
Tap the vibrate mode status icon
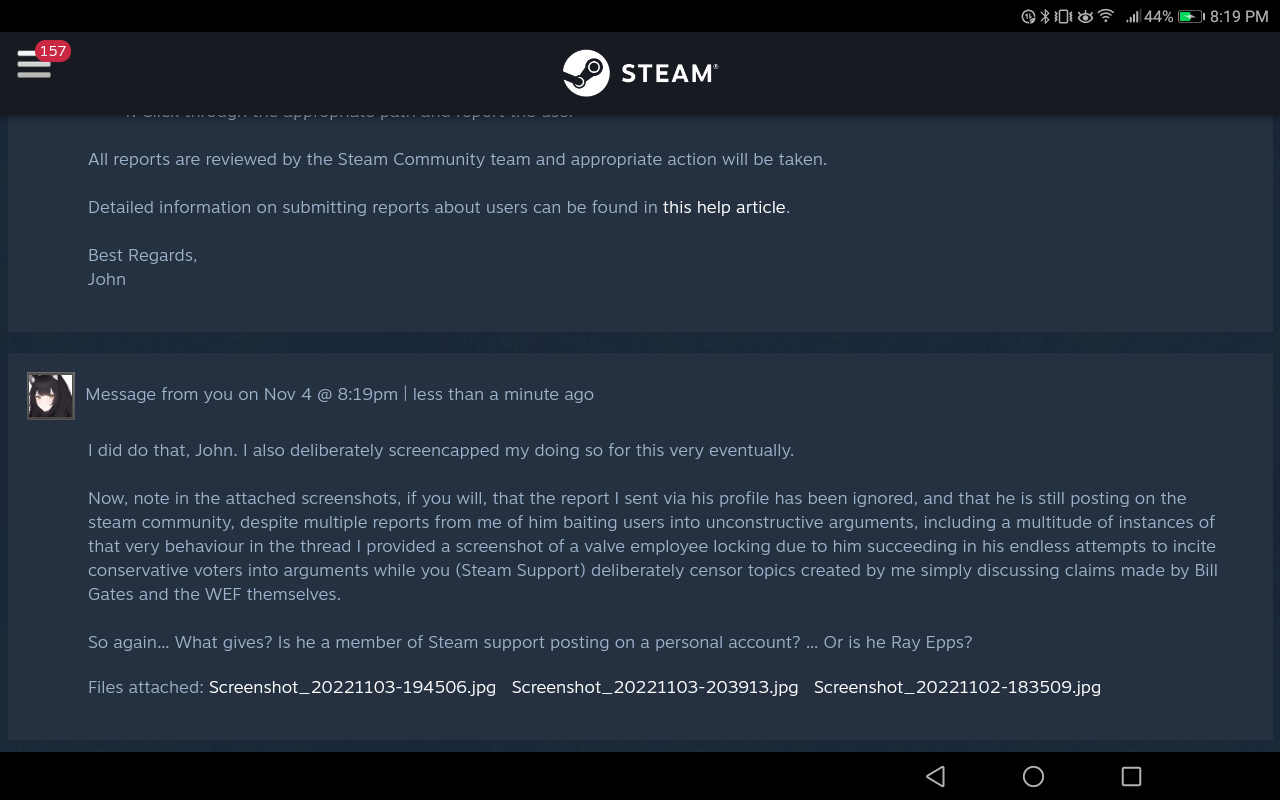tap(1063, 16)
